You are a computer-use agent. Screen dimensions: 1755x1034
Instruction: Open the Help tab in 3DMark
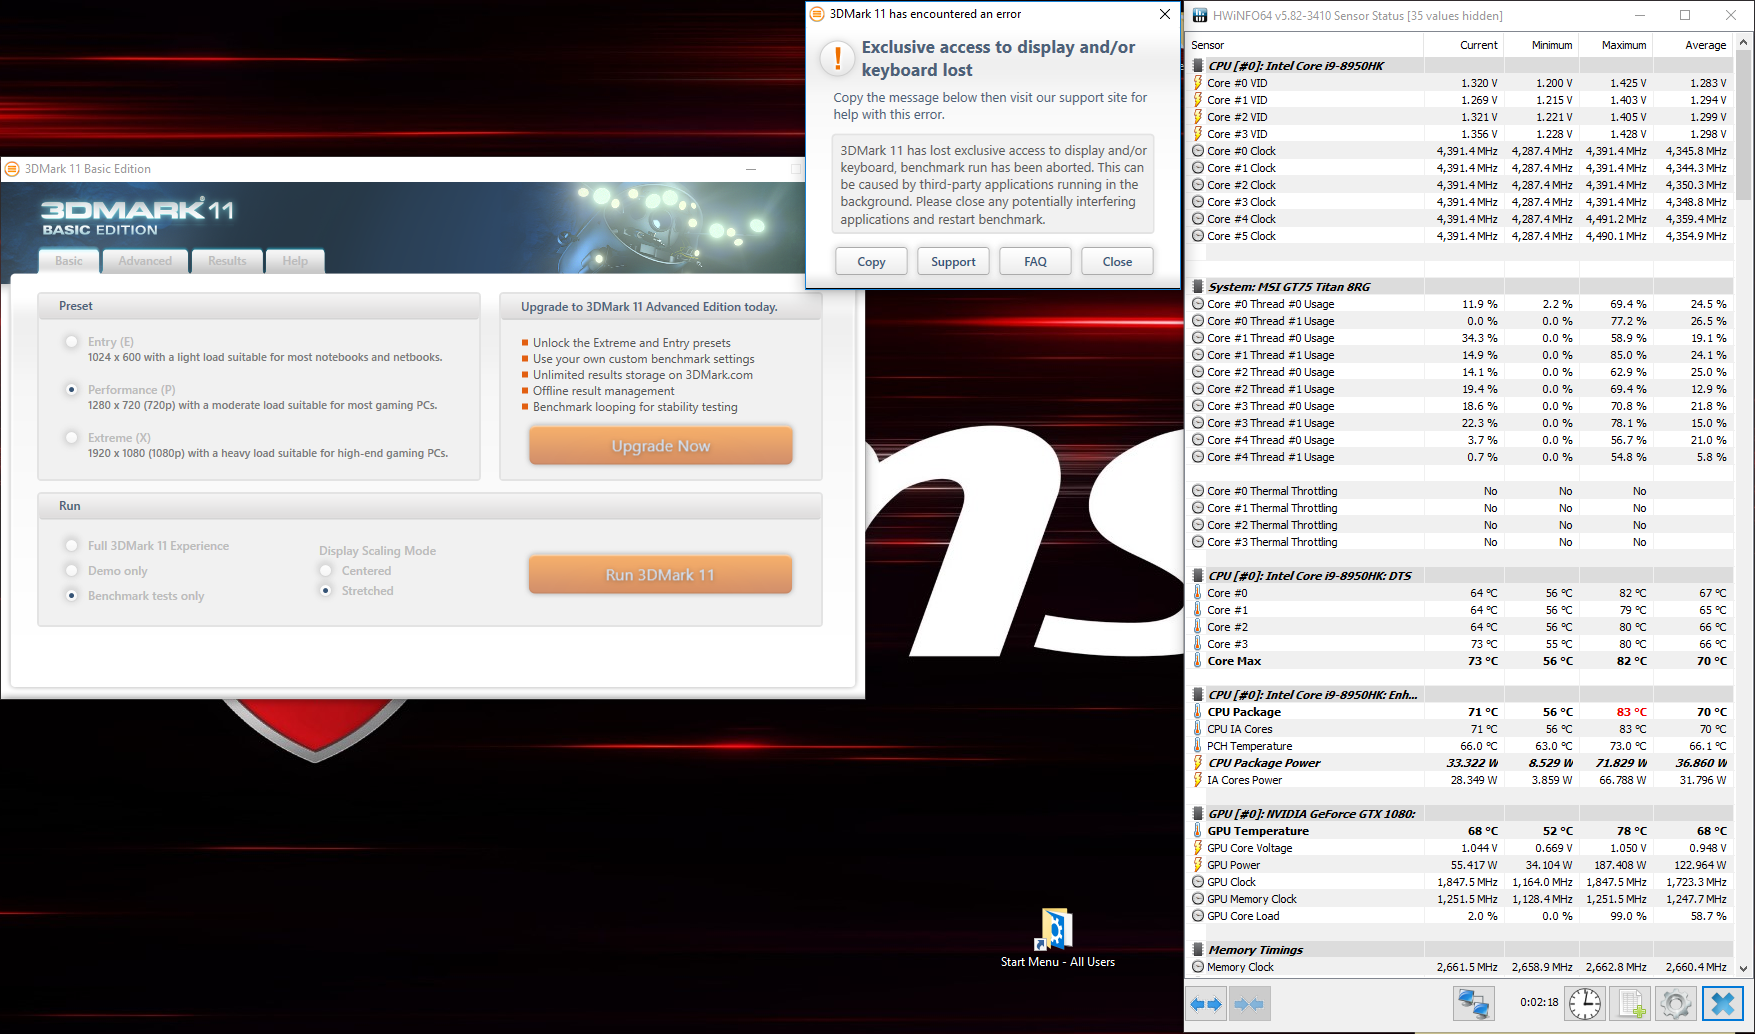click(x=295, y=261)
